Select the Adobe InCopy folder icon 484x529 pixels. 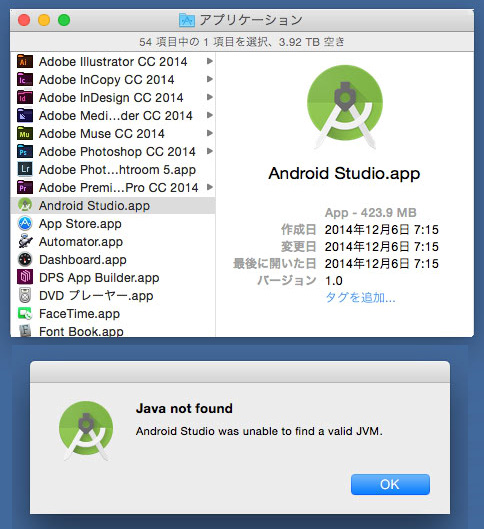coord(25,80)
